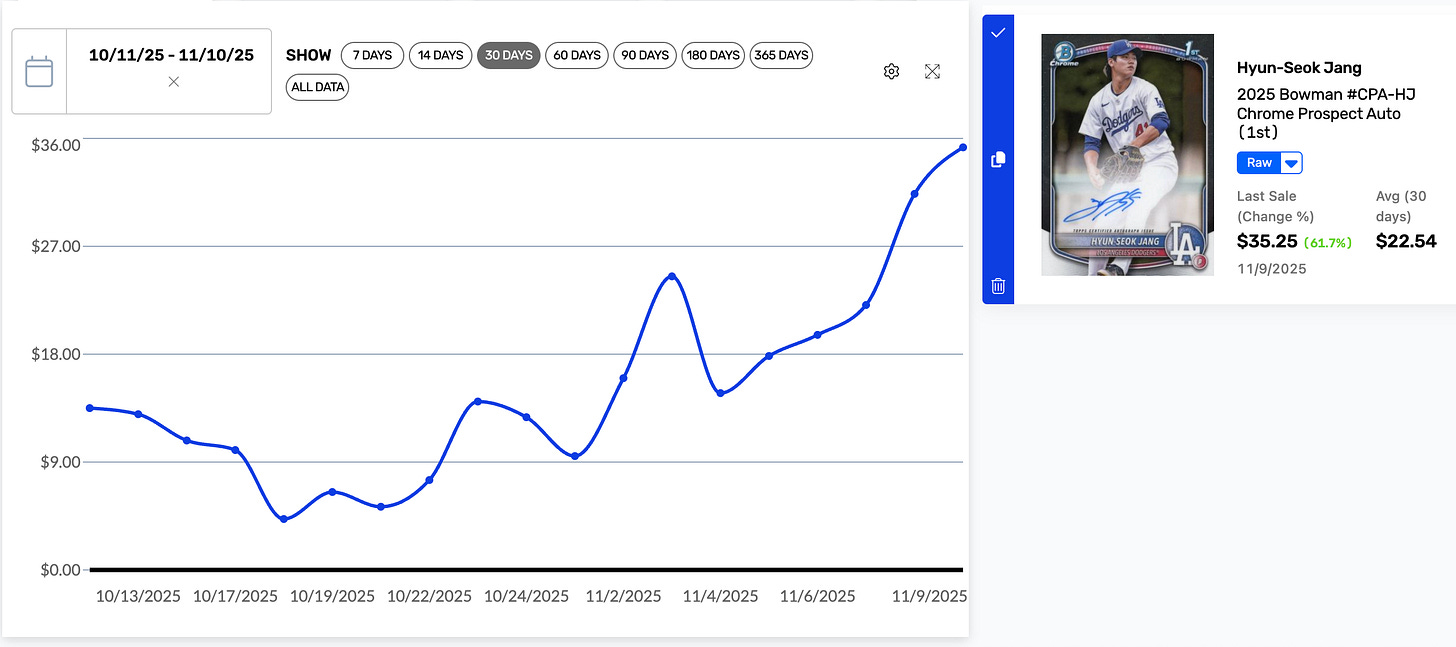Open chart settings gear icon
Screen dimensions: 1456x647
(891, 71)
